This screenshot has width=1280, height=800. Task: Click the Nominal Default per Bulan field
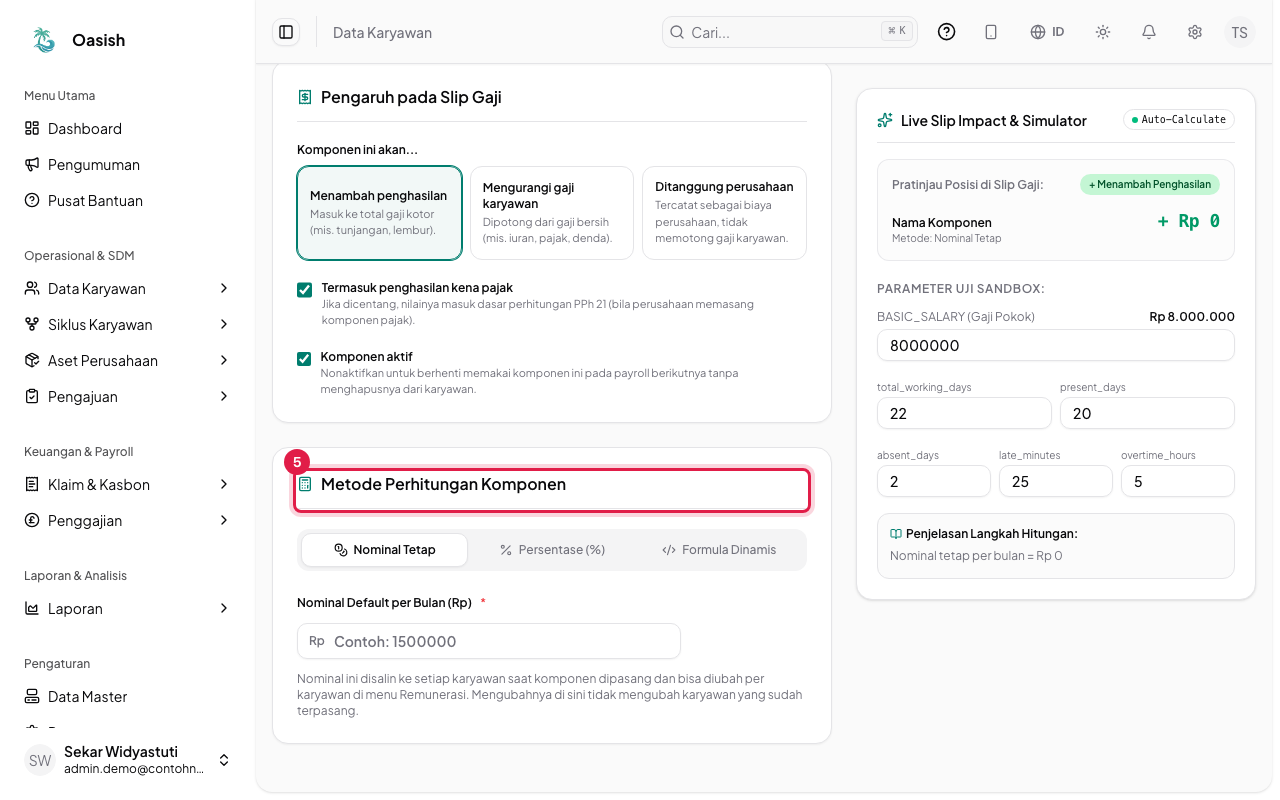coord(489,641)
